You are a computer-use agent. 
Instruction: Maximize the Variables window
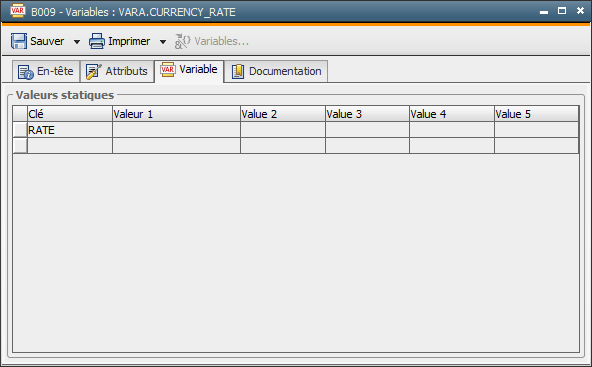point(562,11)
